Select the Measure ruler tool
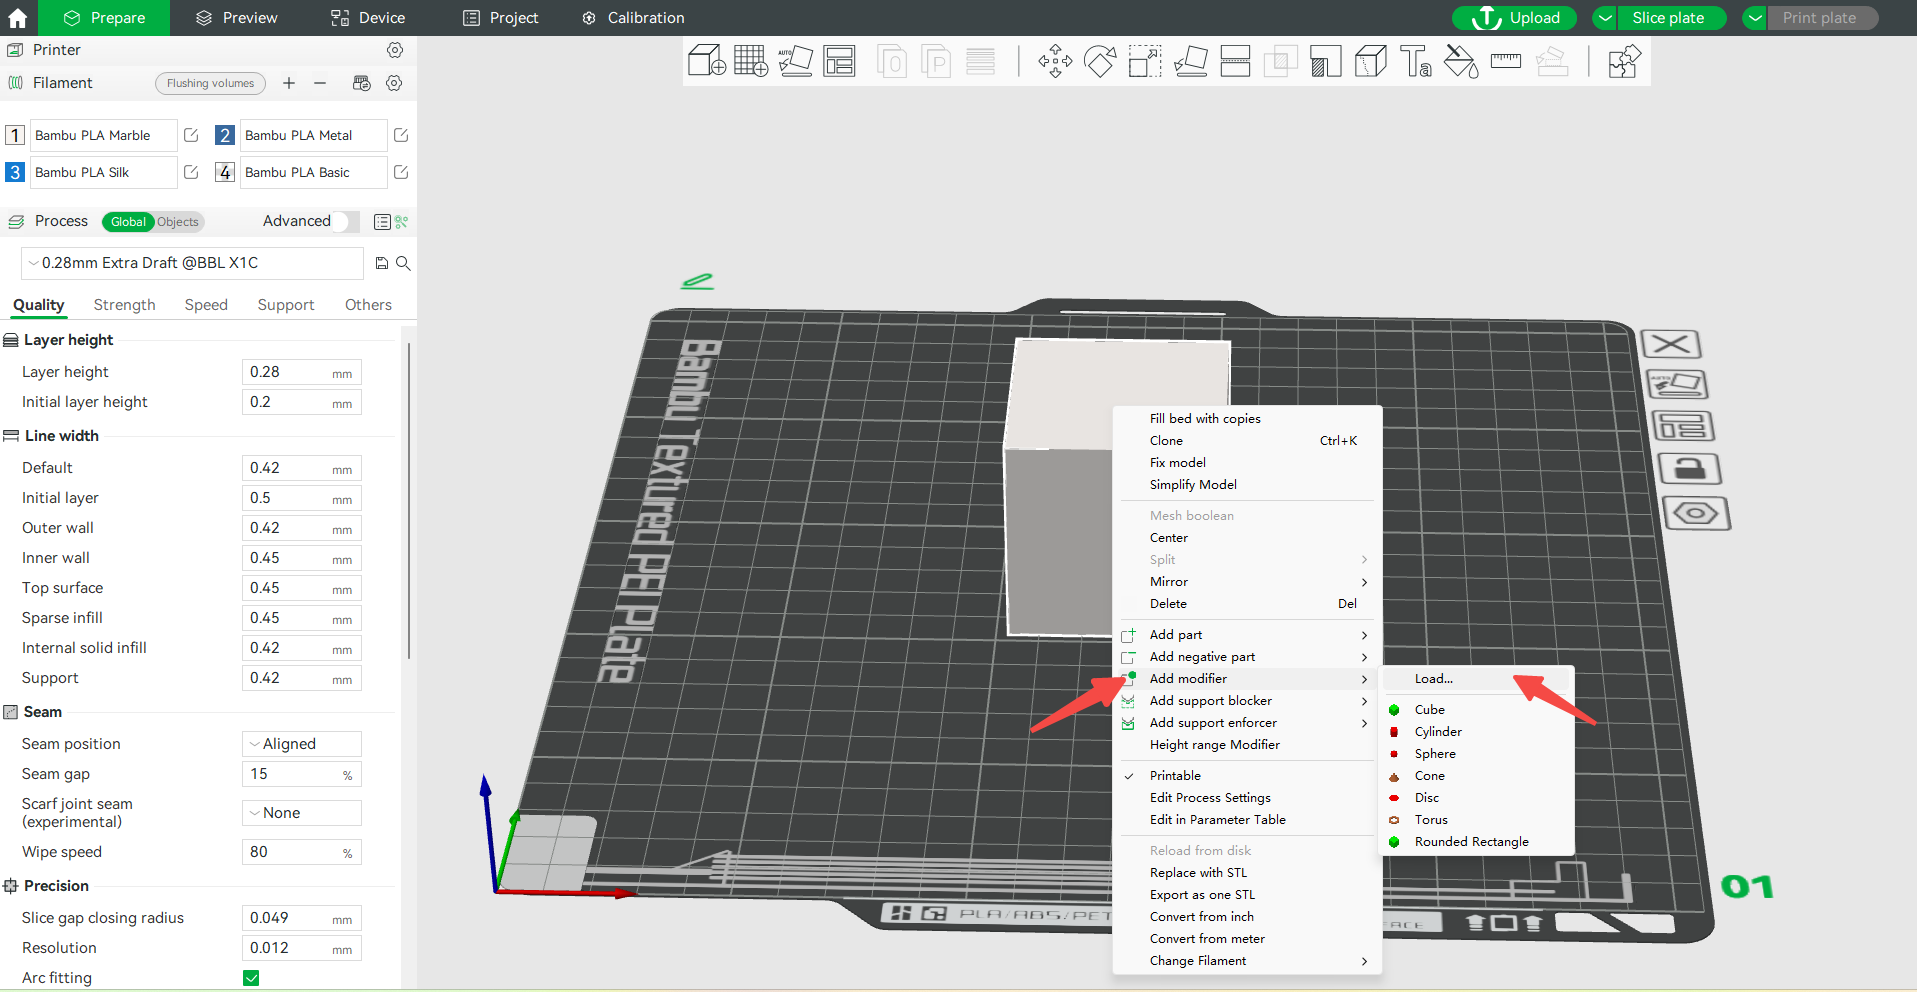The height and width of the screenshot is (992, 1917). click(x=1506, y=61)
